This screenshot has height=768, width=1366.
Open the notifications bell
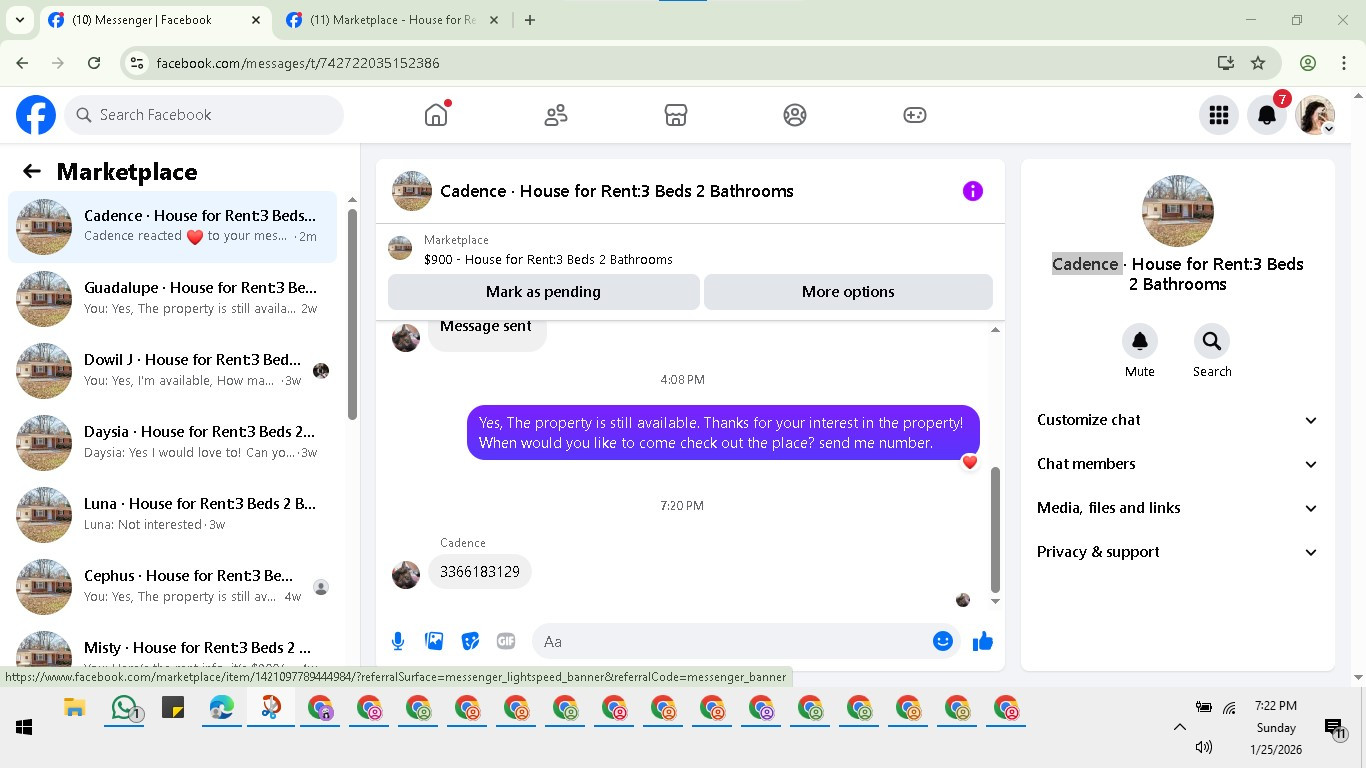[1267, 115]
